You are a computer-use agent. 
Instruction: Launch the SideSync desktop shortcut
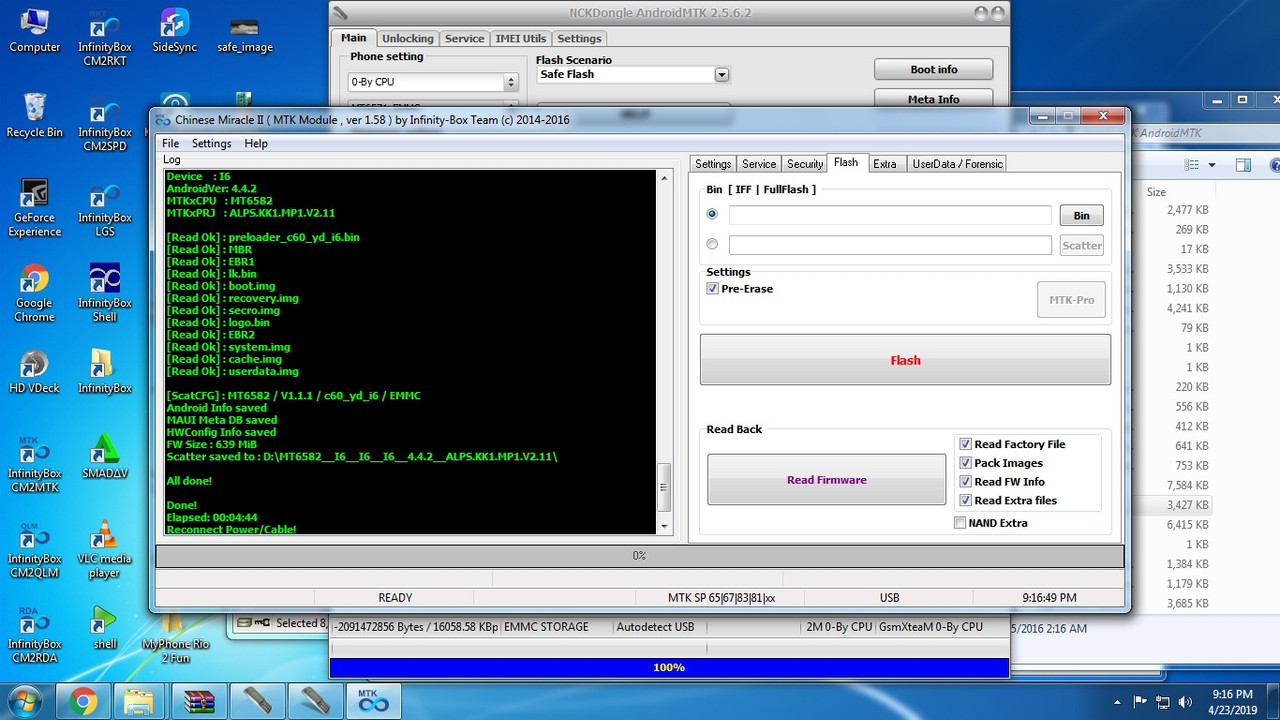click(x=175, y=30)
